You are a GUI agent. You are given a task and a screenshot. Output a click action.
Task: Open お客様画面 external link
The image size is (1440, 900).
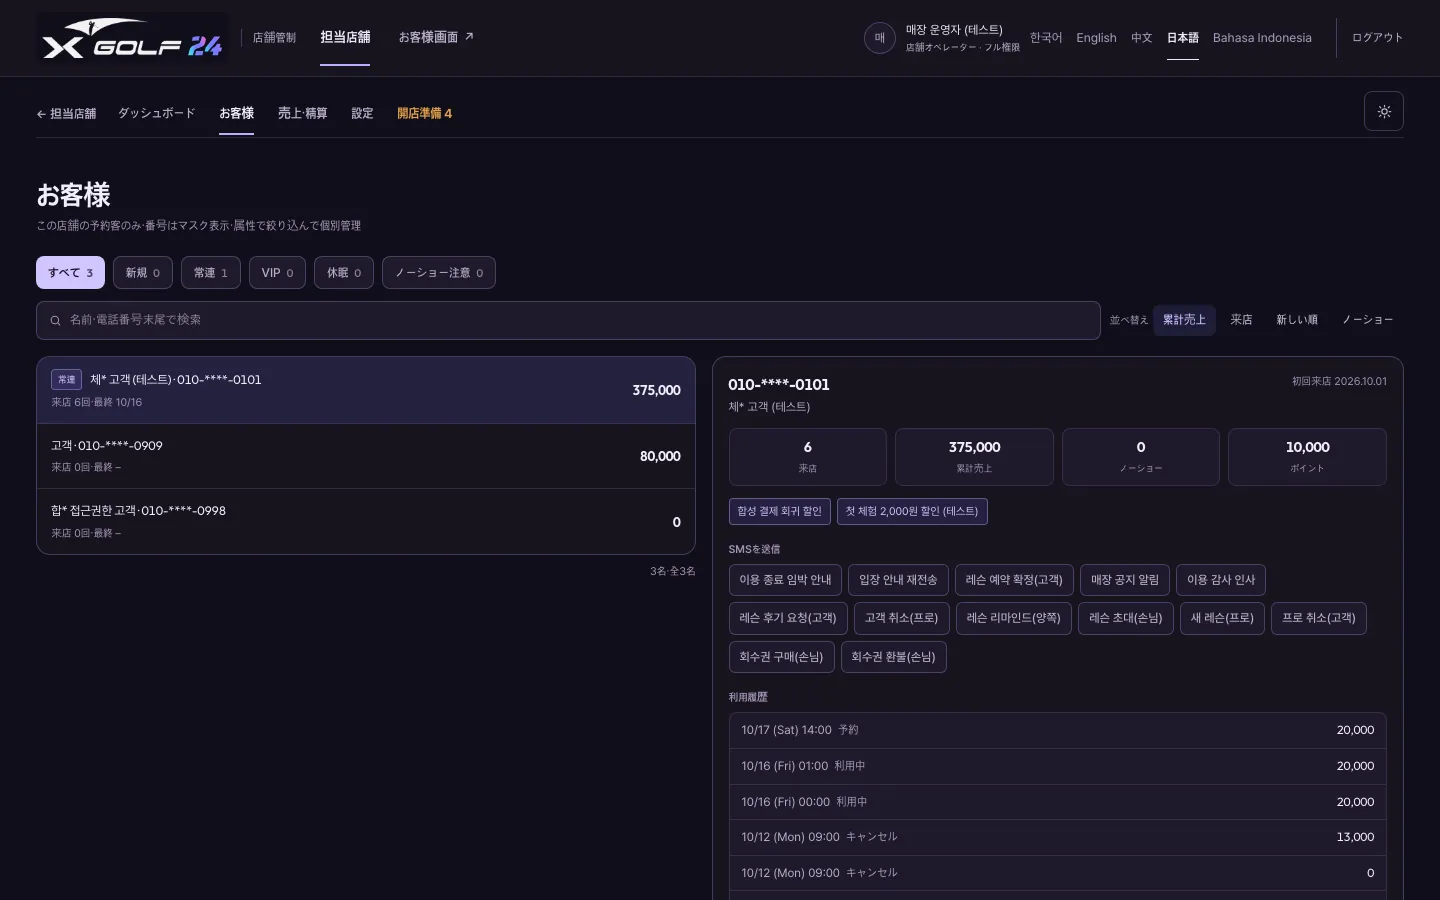click(436, 38)
